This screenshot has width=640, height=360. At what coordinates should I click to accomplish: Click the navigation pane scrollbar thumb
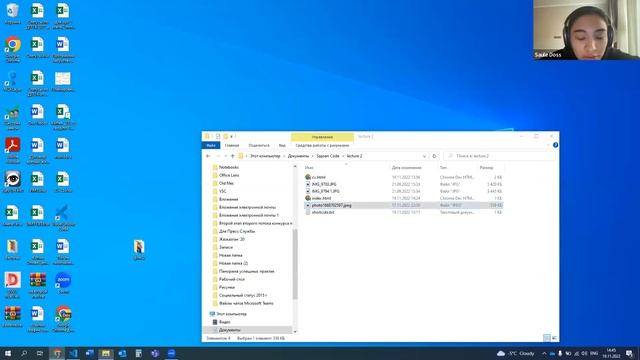pyautogui.click(x=295, y=264)
